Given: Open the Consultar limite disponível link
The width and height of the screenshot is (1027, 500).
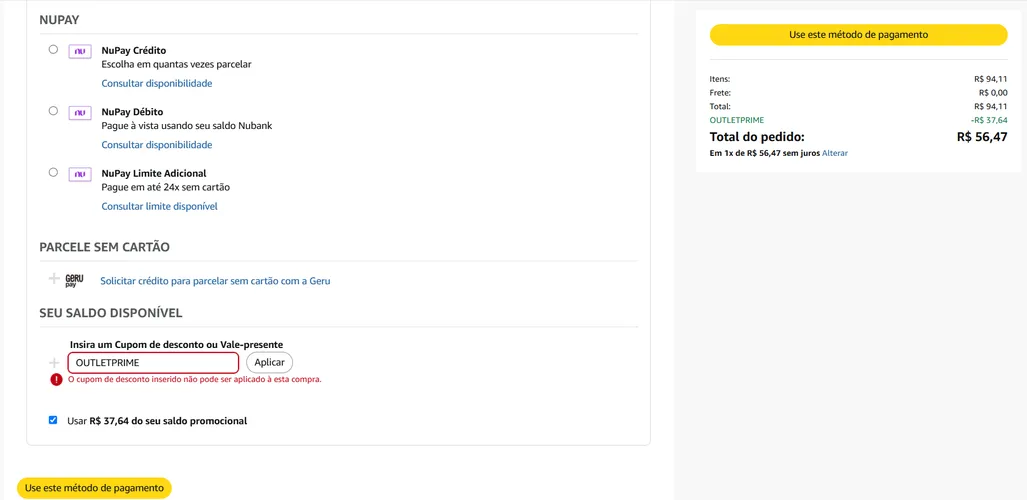Looking at the screenshot, I should coord(159,206).
